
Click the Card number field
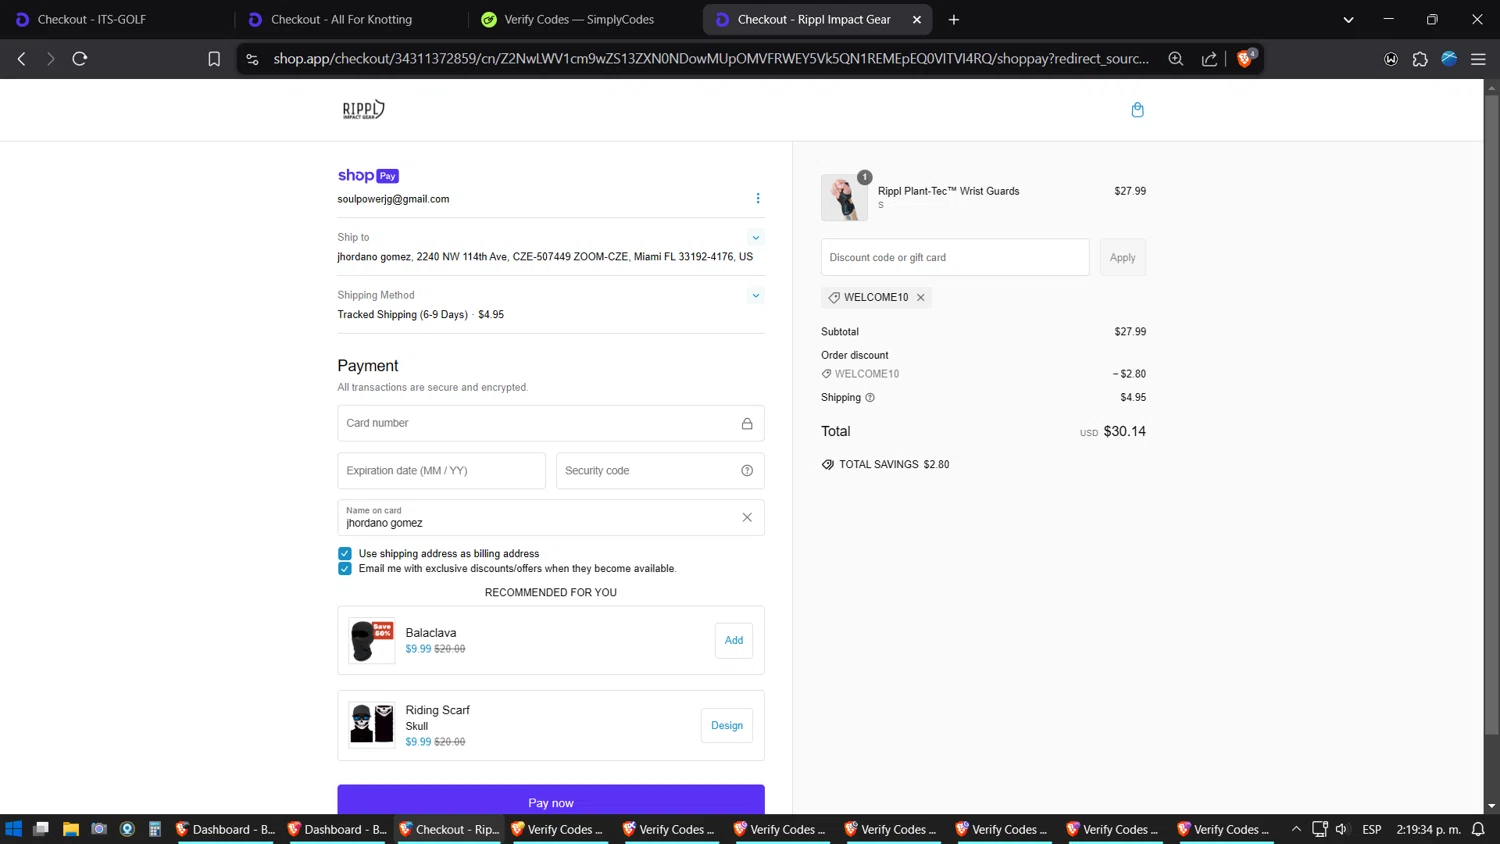coord(551,423)
